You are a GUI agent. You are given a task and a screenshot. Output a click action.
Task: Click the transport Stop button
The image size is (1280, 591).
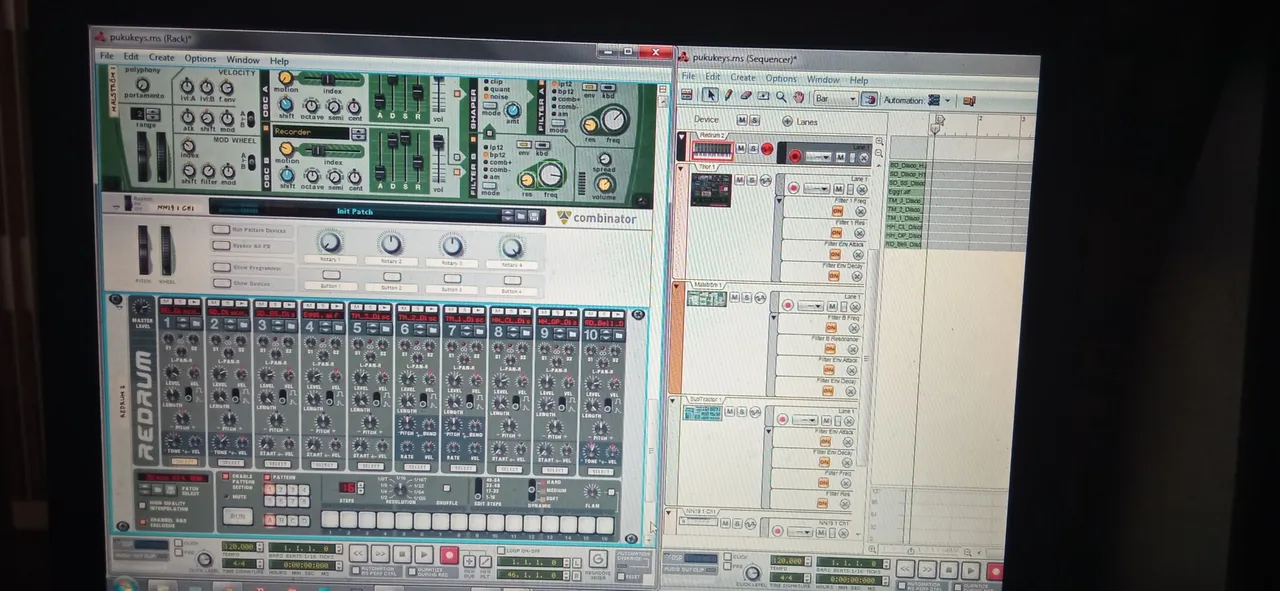(x=402, y=554)
